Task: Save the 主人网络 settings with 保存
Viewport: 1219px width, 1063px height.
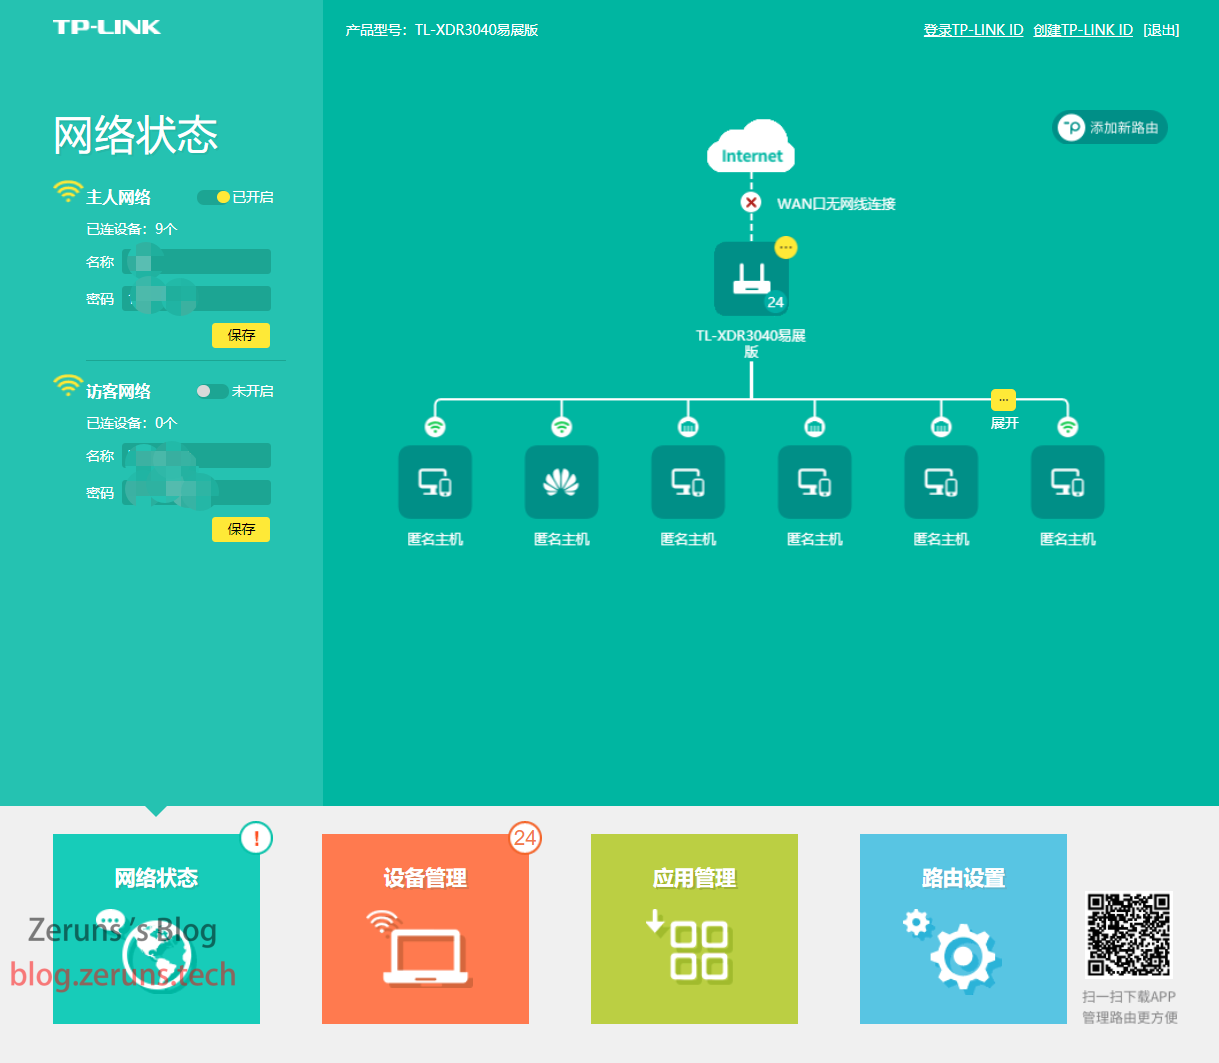Action: (x=241, y=335)
